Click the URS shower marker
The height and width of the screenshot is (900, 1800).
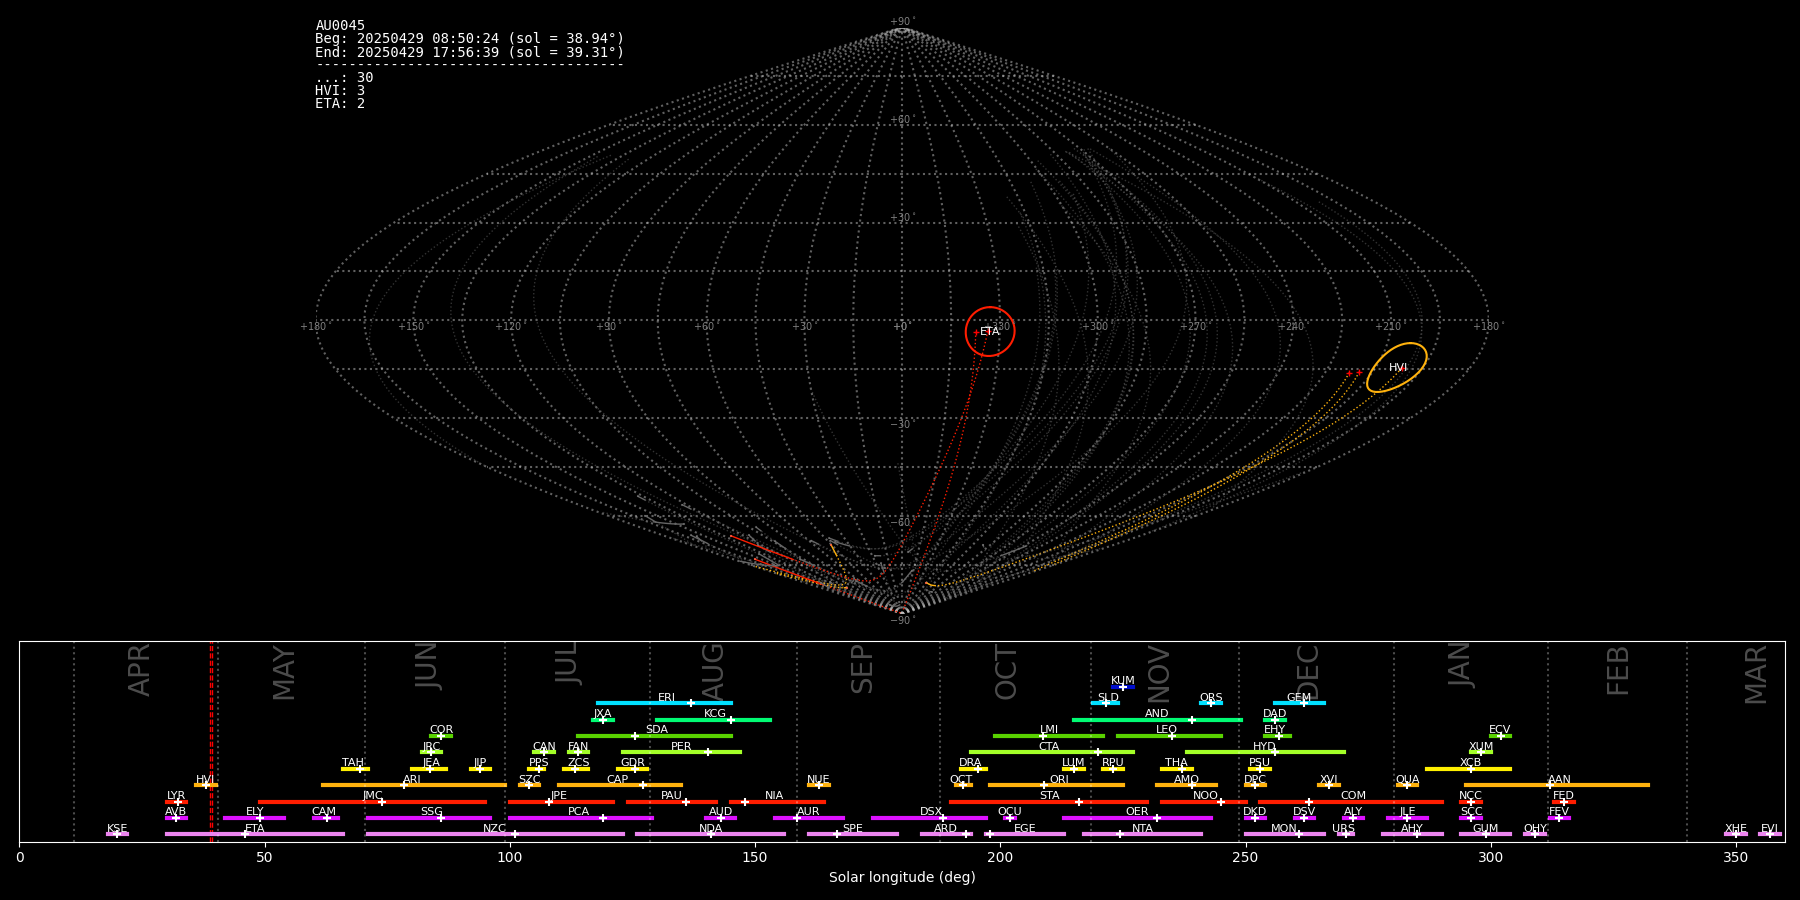[x=1345, y=834]
